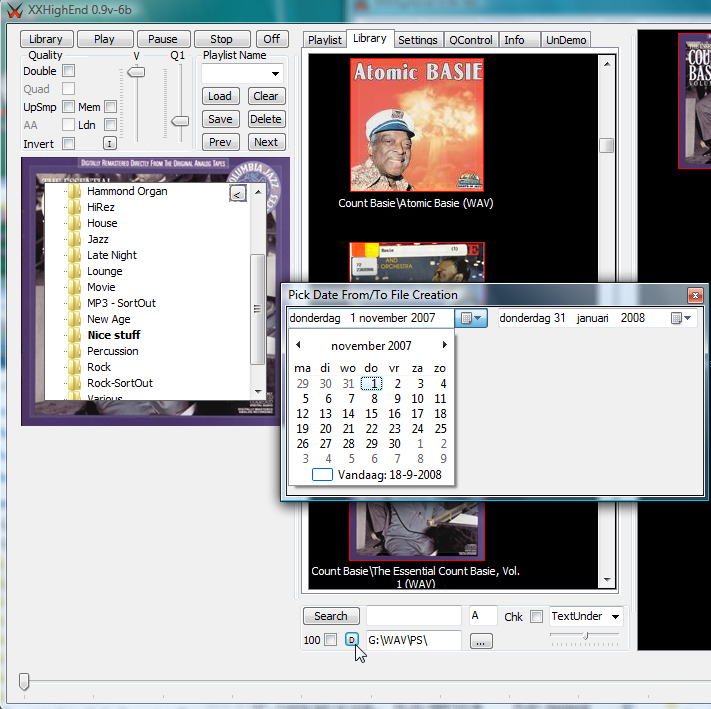711x709 pixels.
Task: Open the From date calendar icon
Action: click(471, 318)
